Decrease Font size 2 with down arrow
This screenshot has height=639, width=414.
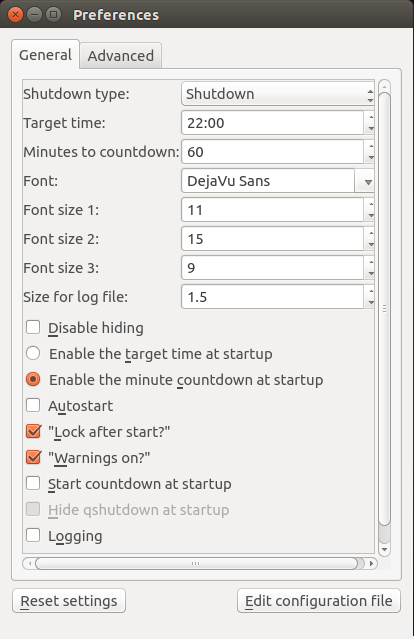pyautogui.click(x=370, y=245)
